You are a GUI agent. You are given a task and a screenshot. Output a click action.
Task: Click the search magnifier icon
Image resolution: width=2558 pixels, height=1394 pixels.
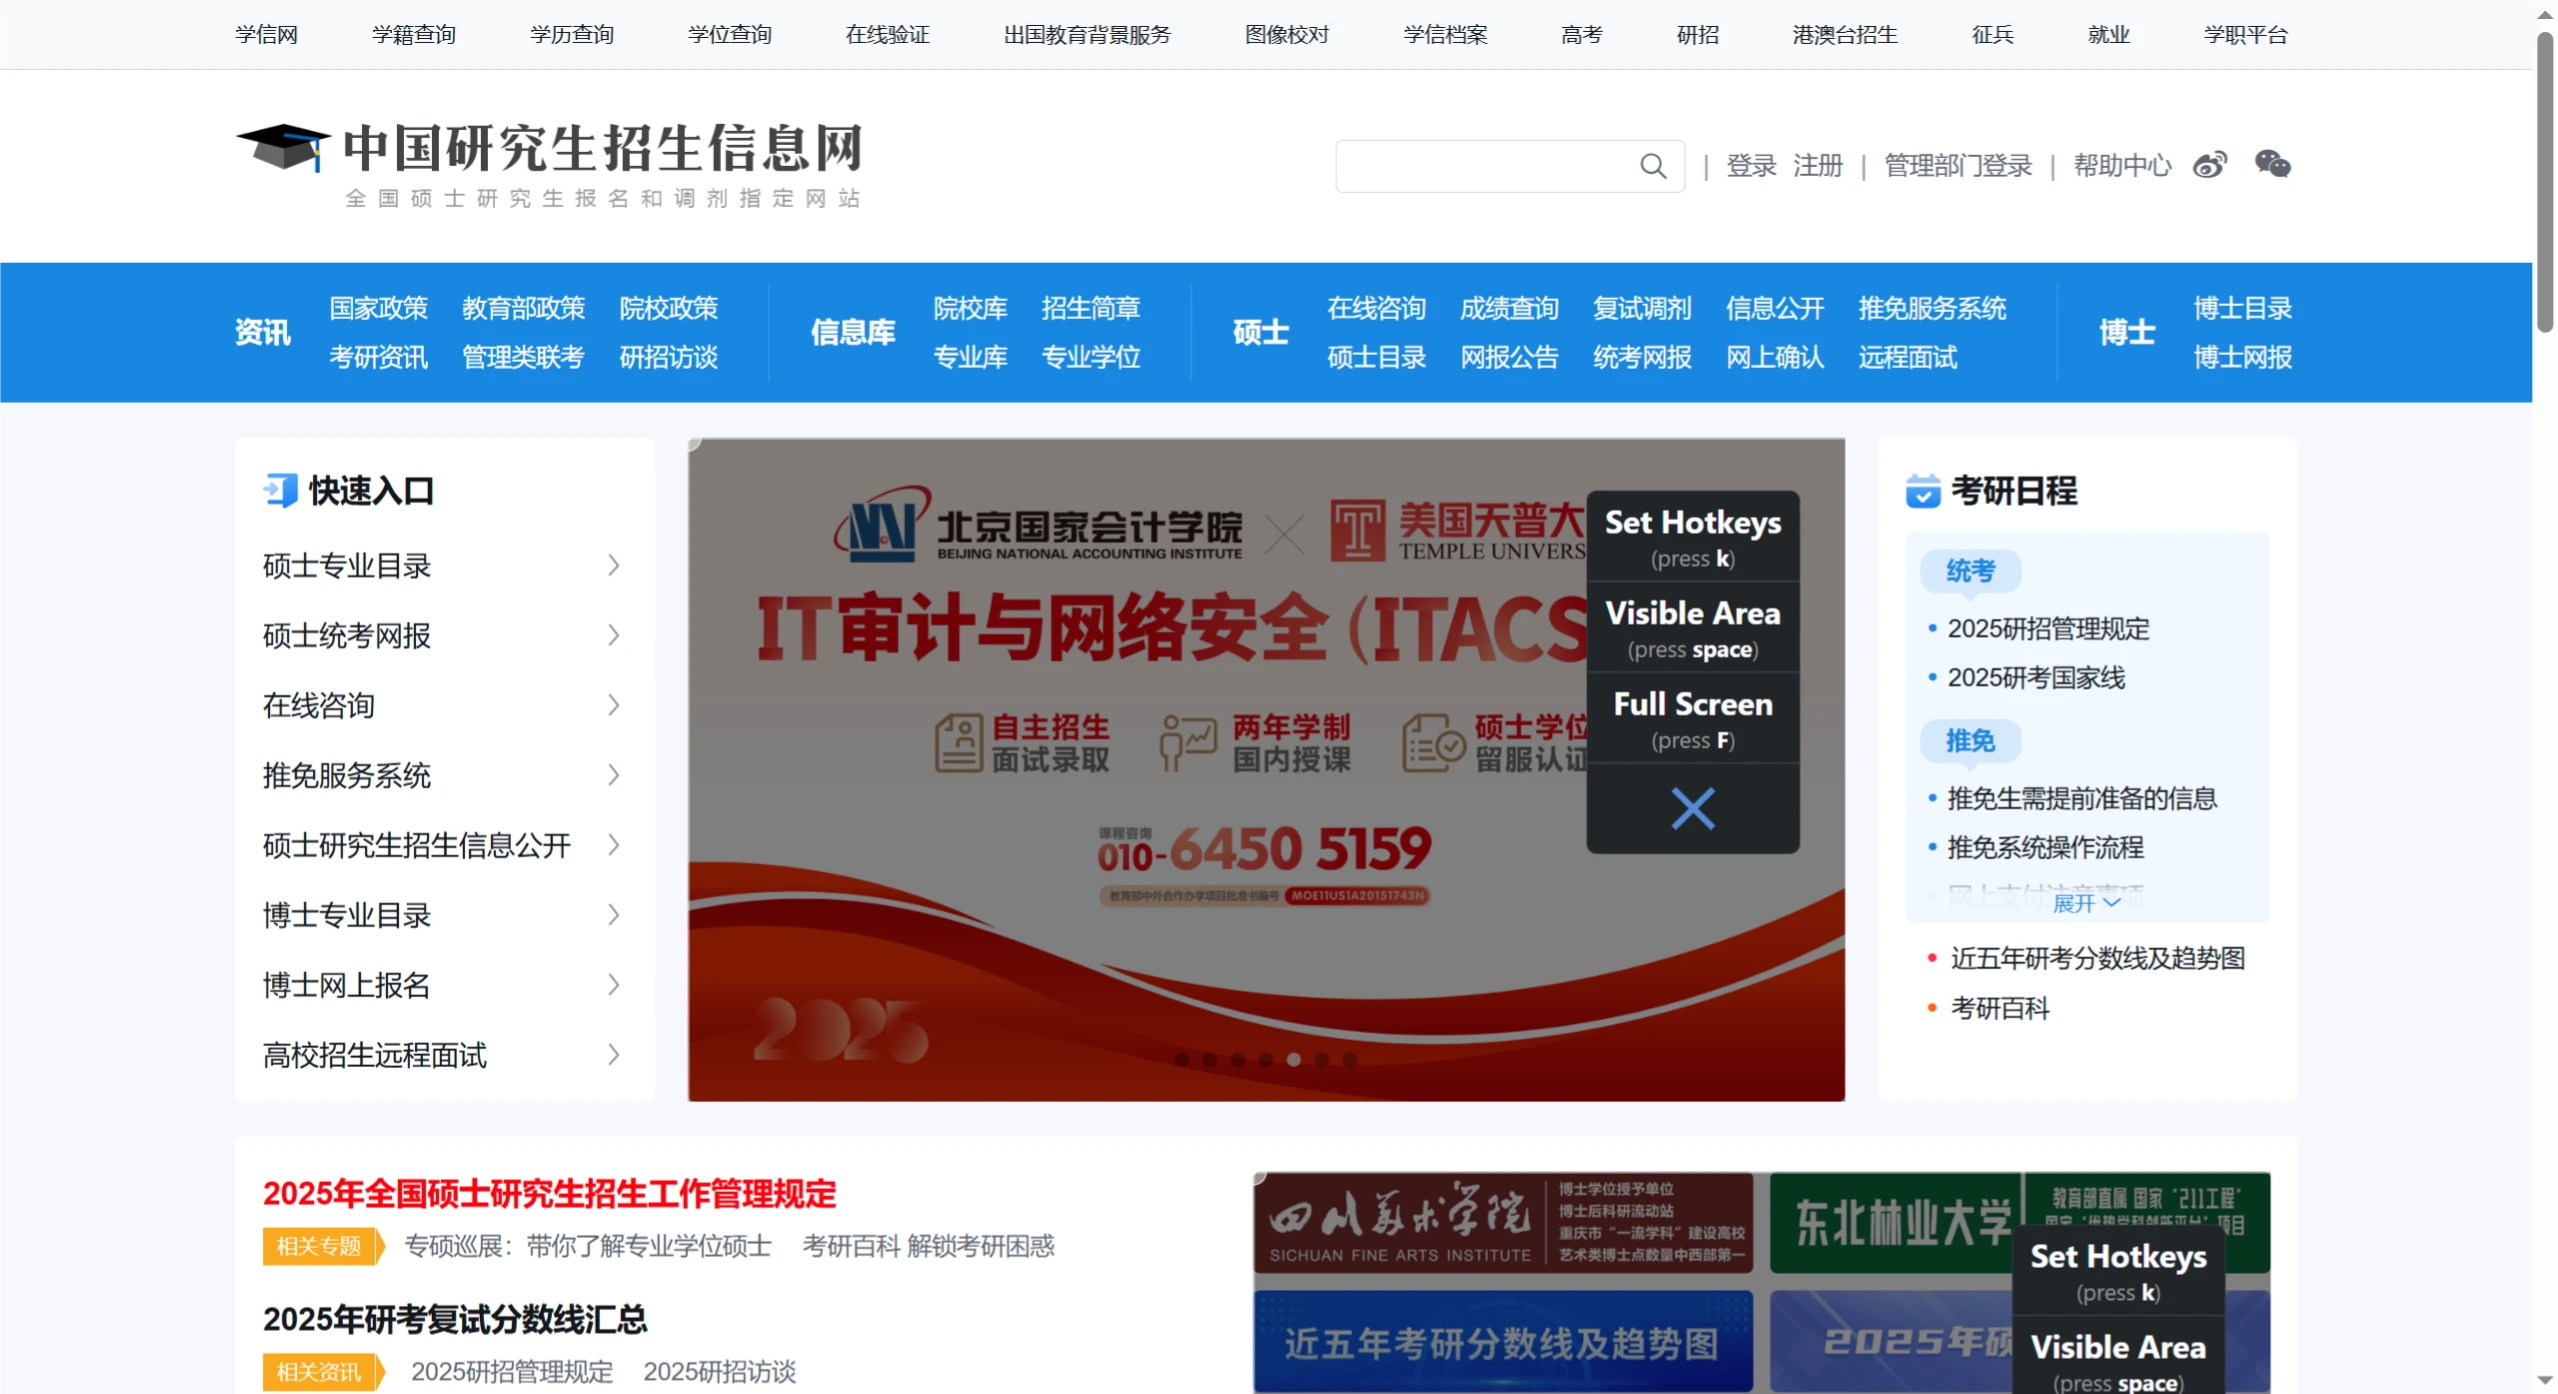click(x=1653, y=166)
